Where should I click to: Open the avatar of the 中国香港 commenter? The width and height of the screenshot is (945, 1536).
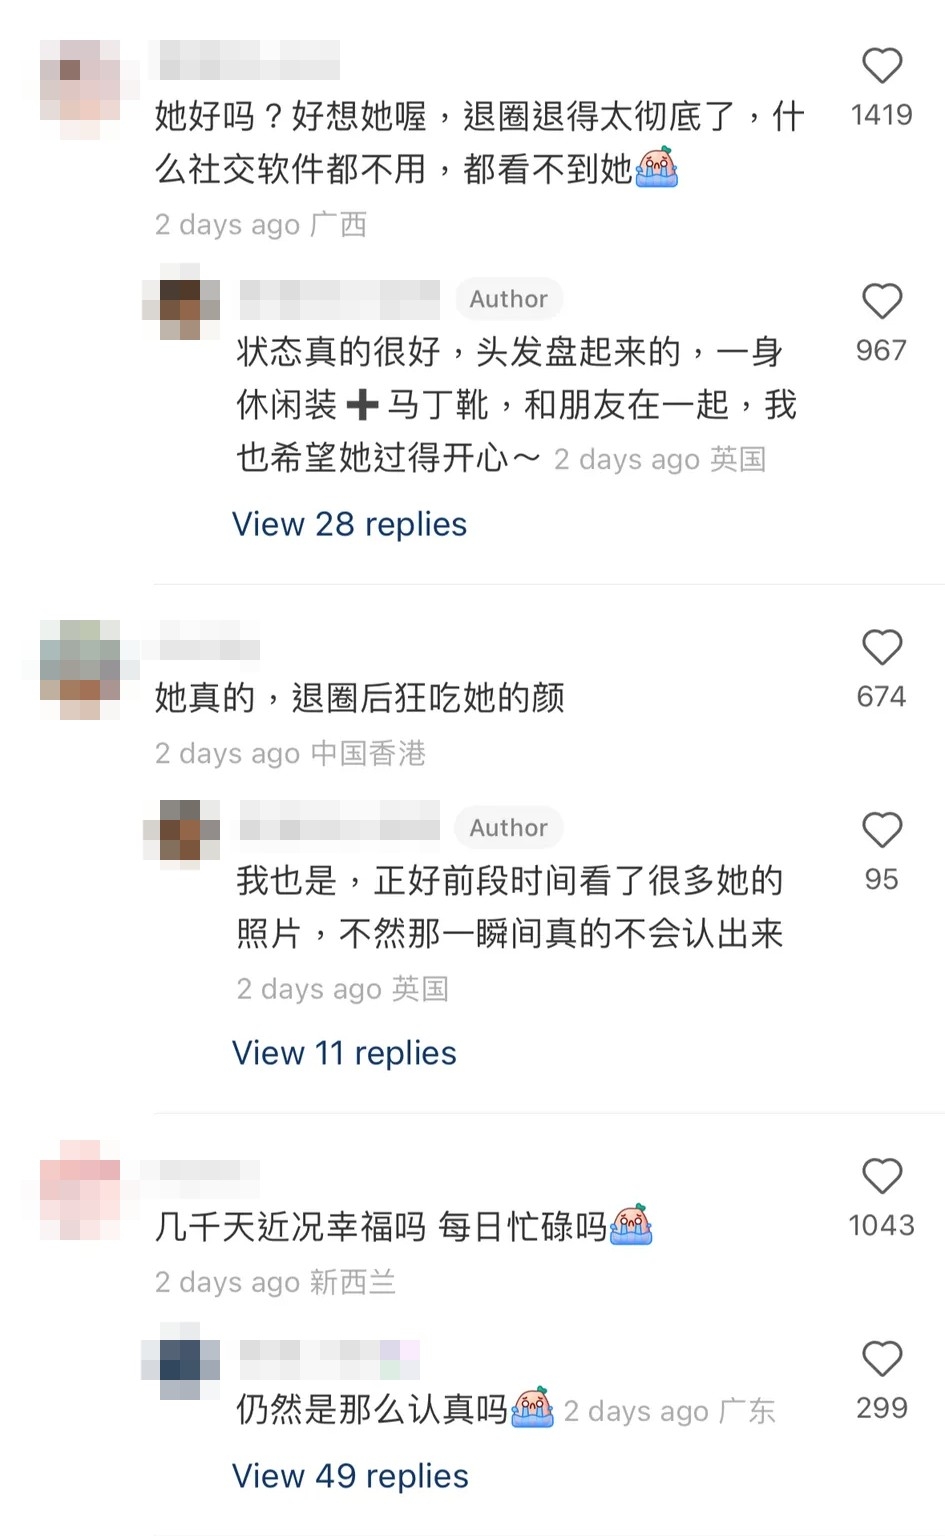coord(80,670)
